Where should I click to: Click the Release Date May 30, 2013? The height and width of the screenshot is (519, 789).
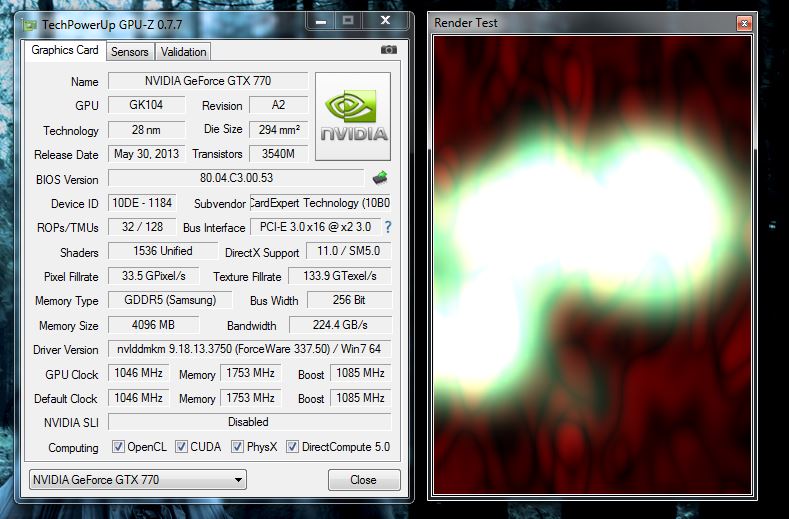coord(146,154)
